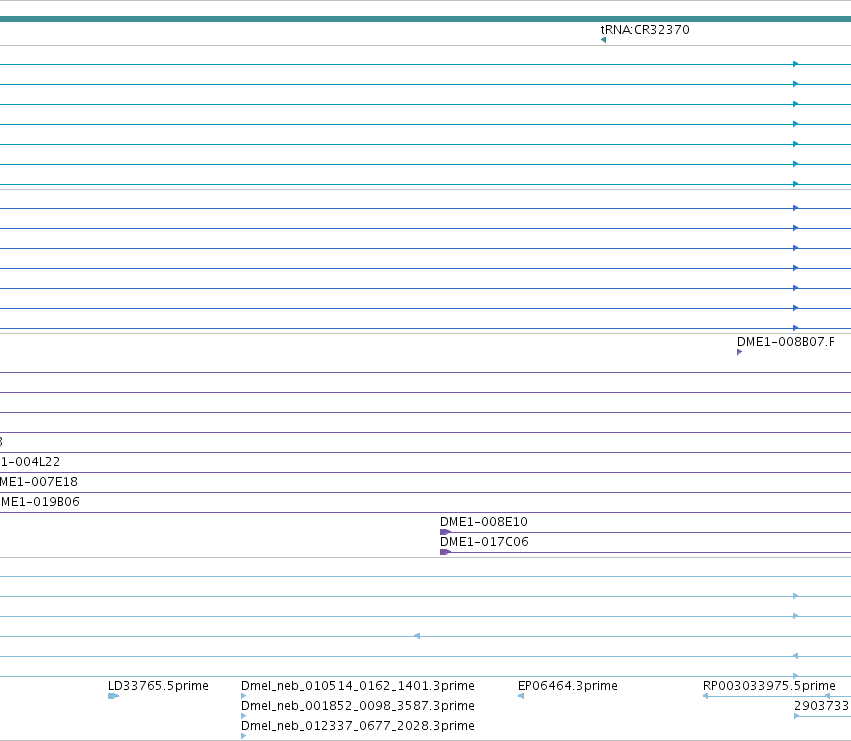Click the tRNA:CR32370 feature label

click(645, 29)
